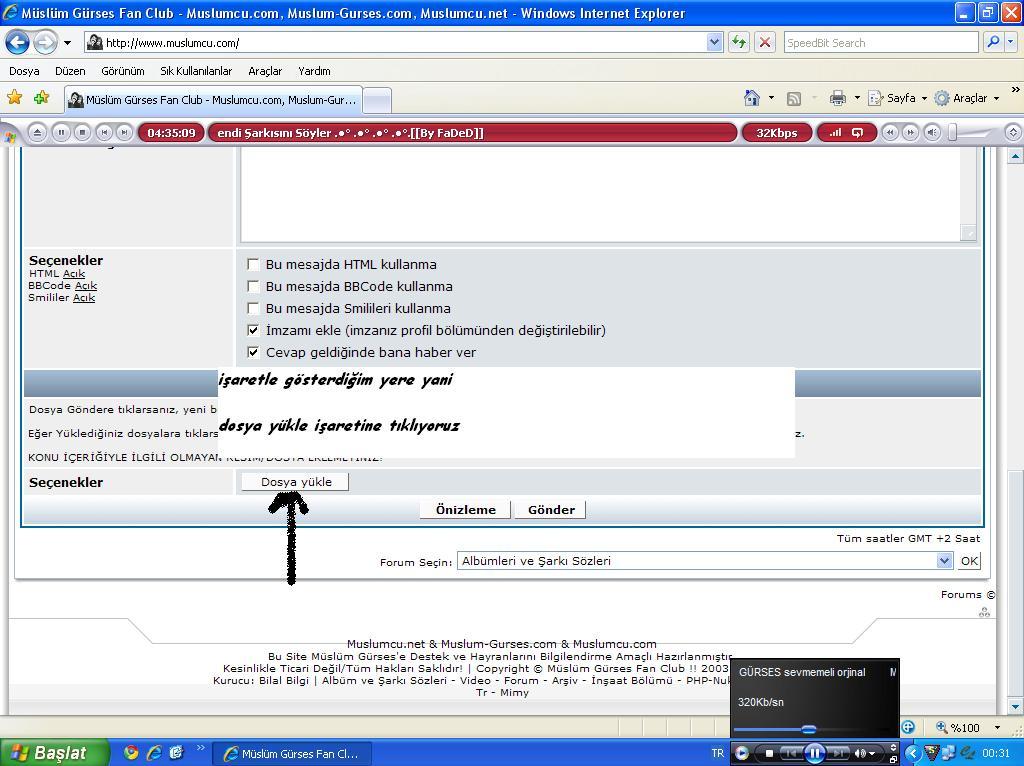This screenshot has height=766, width=1024.
Task: Go to the Home page icon
Action: pos(752,98)
